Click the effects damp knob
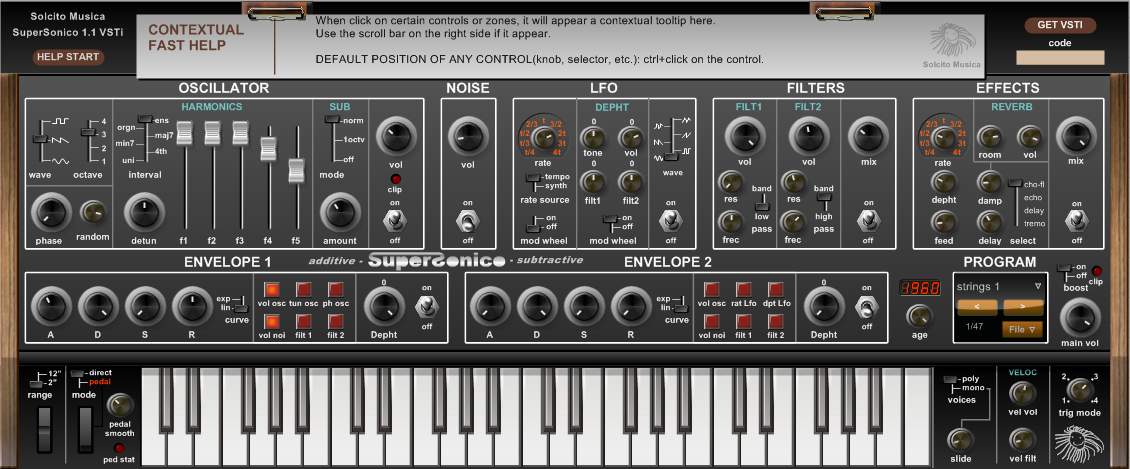 coord(989,182)
